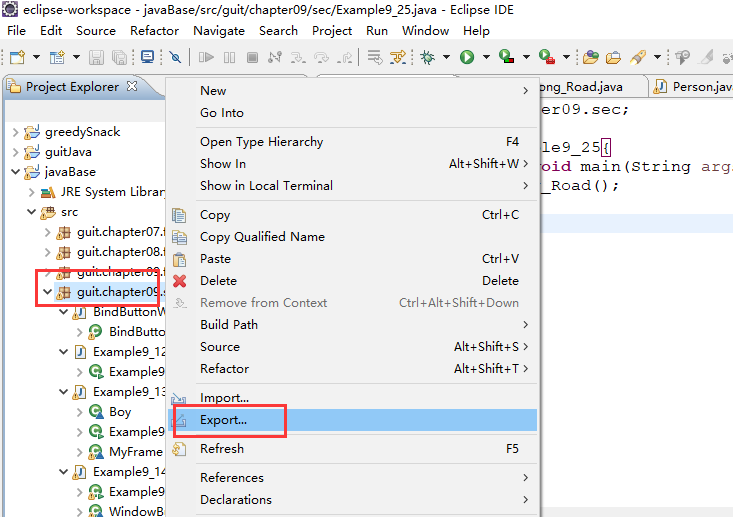Switch to the Person.java editor tab
The width and height of the screenshot is (733, 517).
click(x=693, y=87)
